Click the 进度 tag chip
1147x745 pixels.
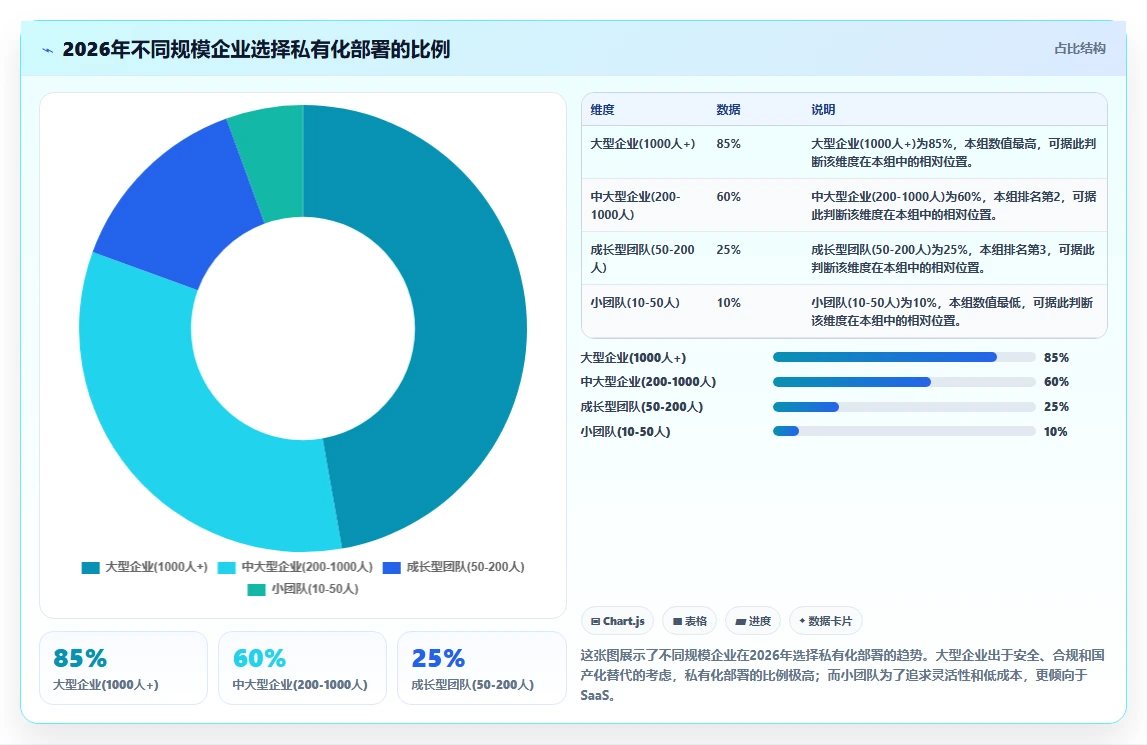click(x=753, y=621)
